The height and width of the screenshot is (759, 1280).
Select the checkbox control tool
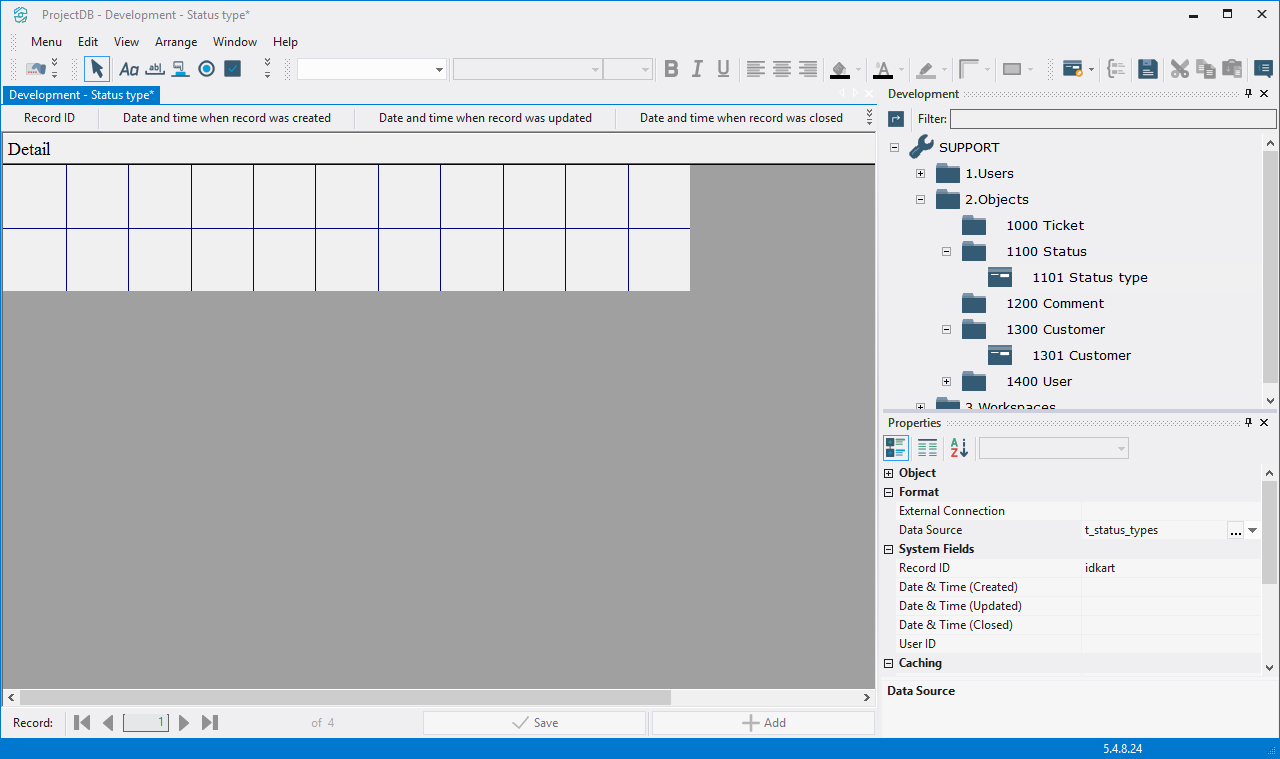[233, 69]
